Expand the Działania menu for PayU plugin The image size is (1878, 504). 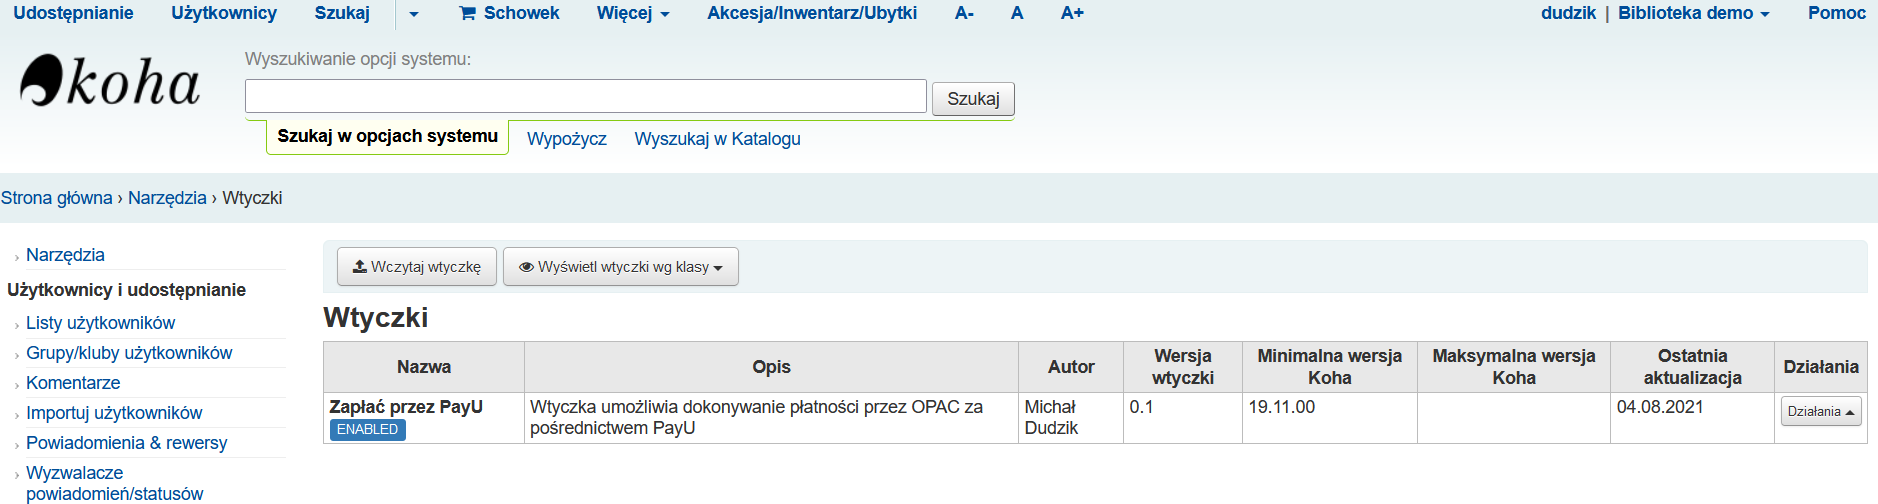pos(1820,411)
